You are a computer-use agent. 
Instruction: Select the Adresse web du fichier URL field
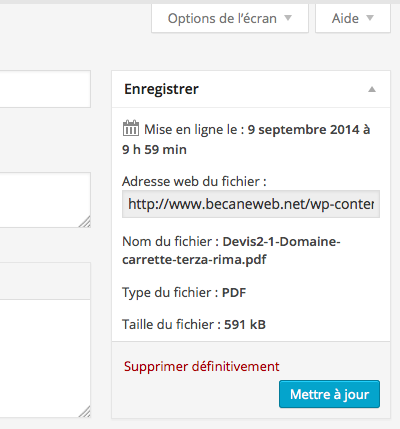251,204
